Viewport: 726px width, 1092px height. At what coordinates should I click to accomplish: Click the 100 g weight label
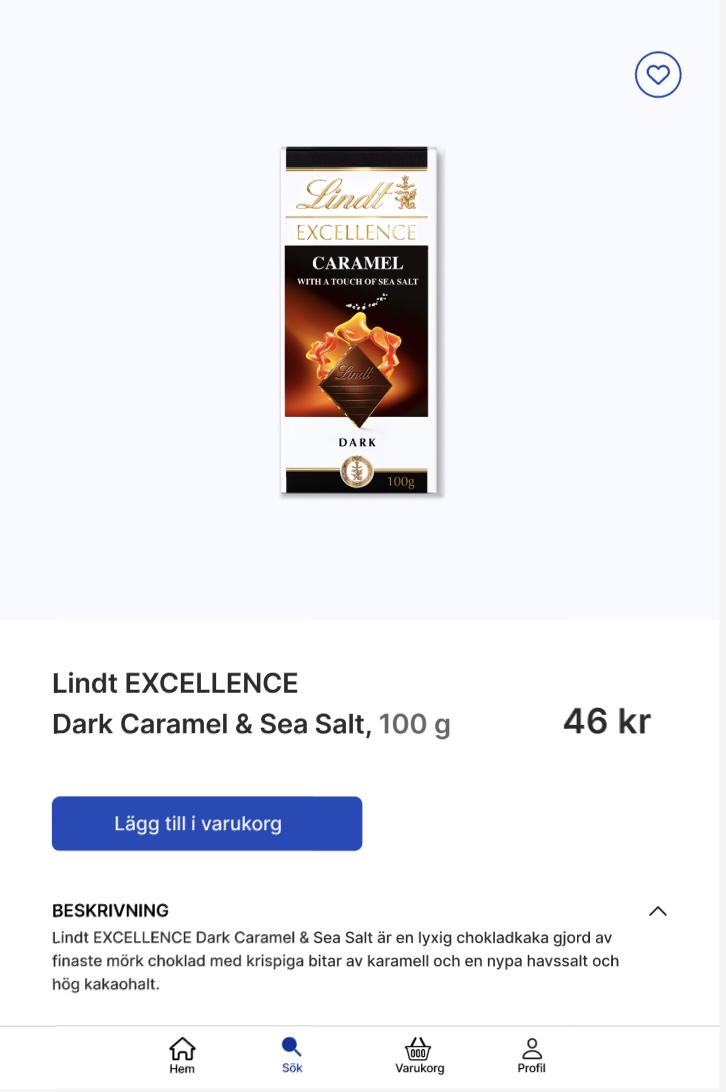coord(415,724)
